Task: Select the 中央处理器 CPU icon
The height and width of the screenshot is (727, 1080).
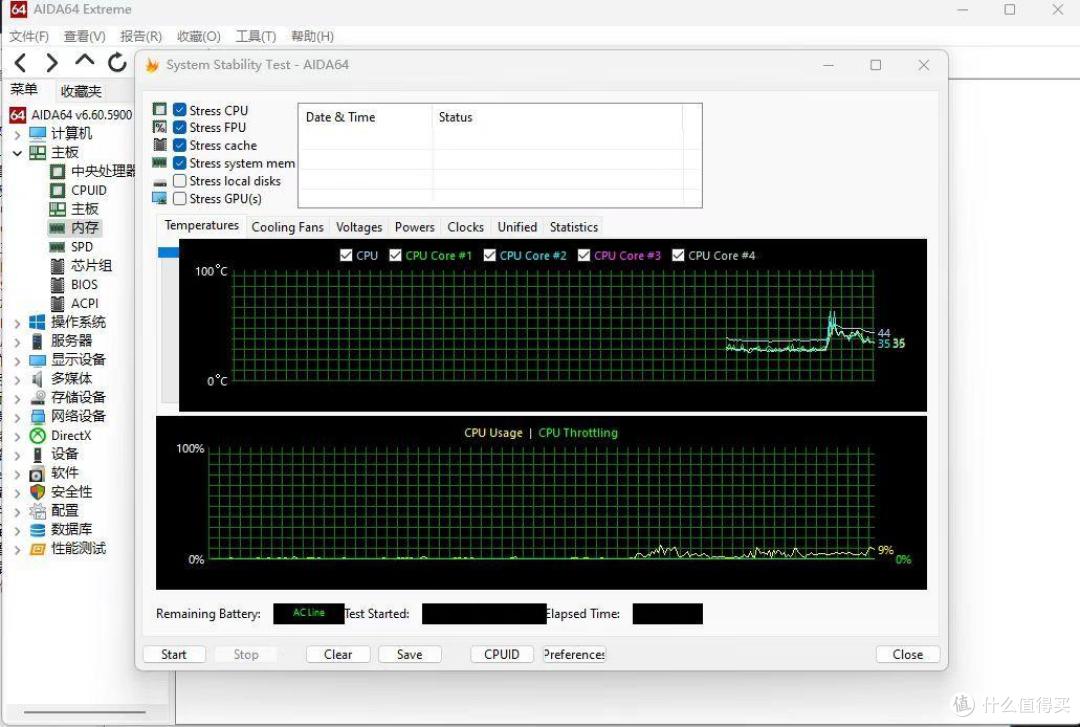Action: (58, 171)
